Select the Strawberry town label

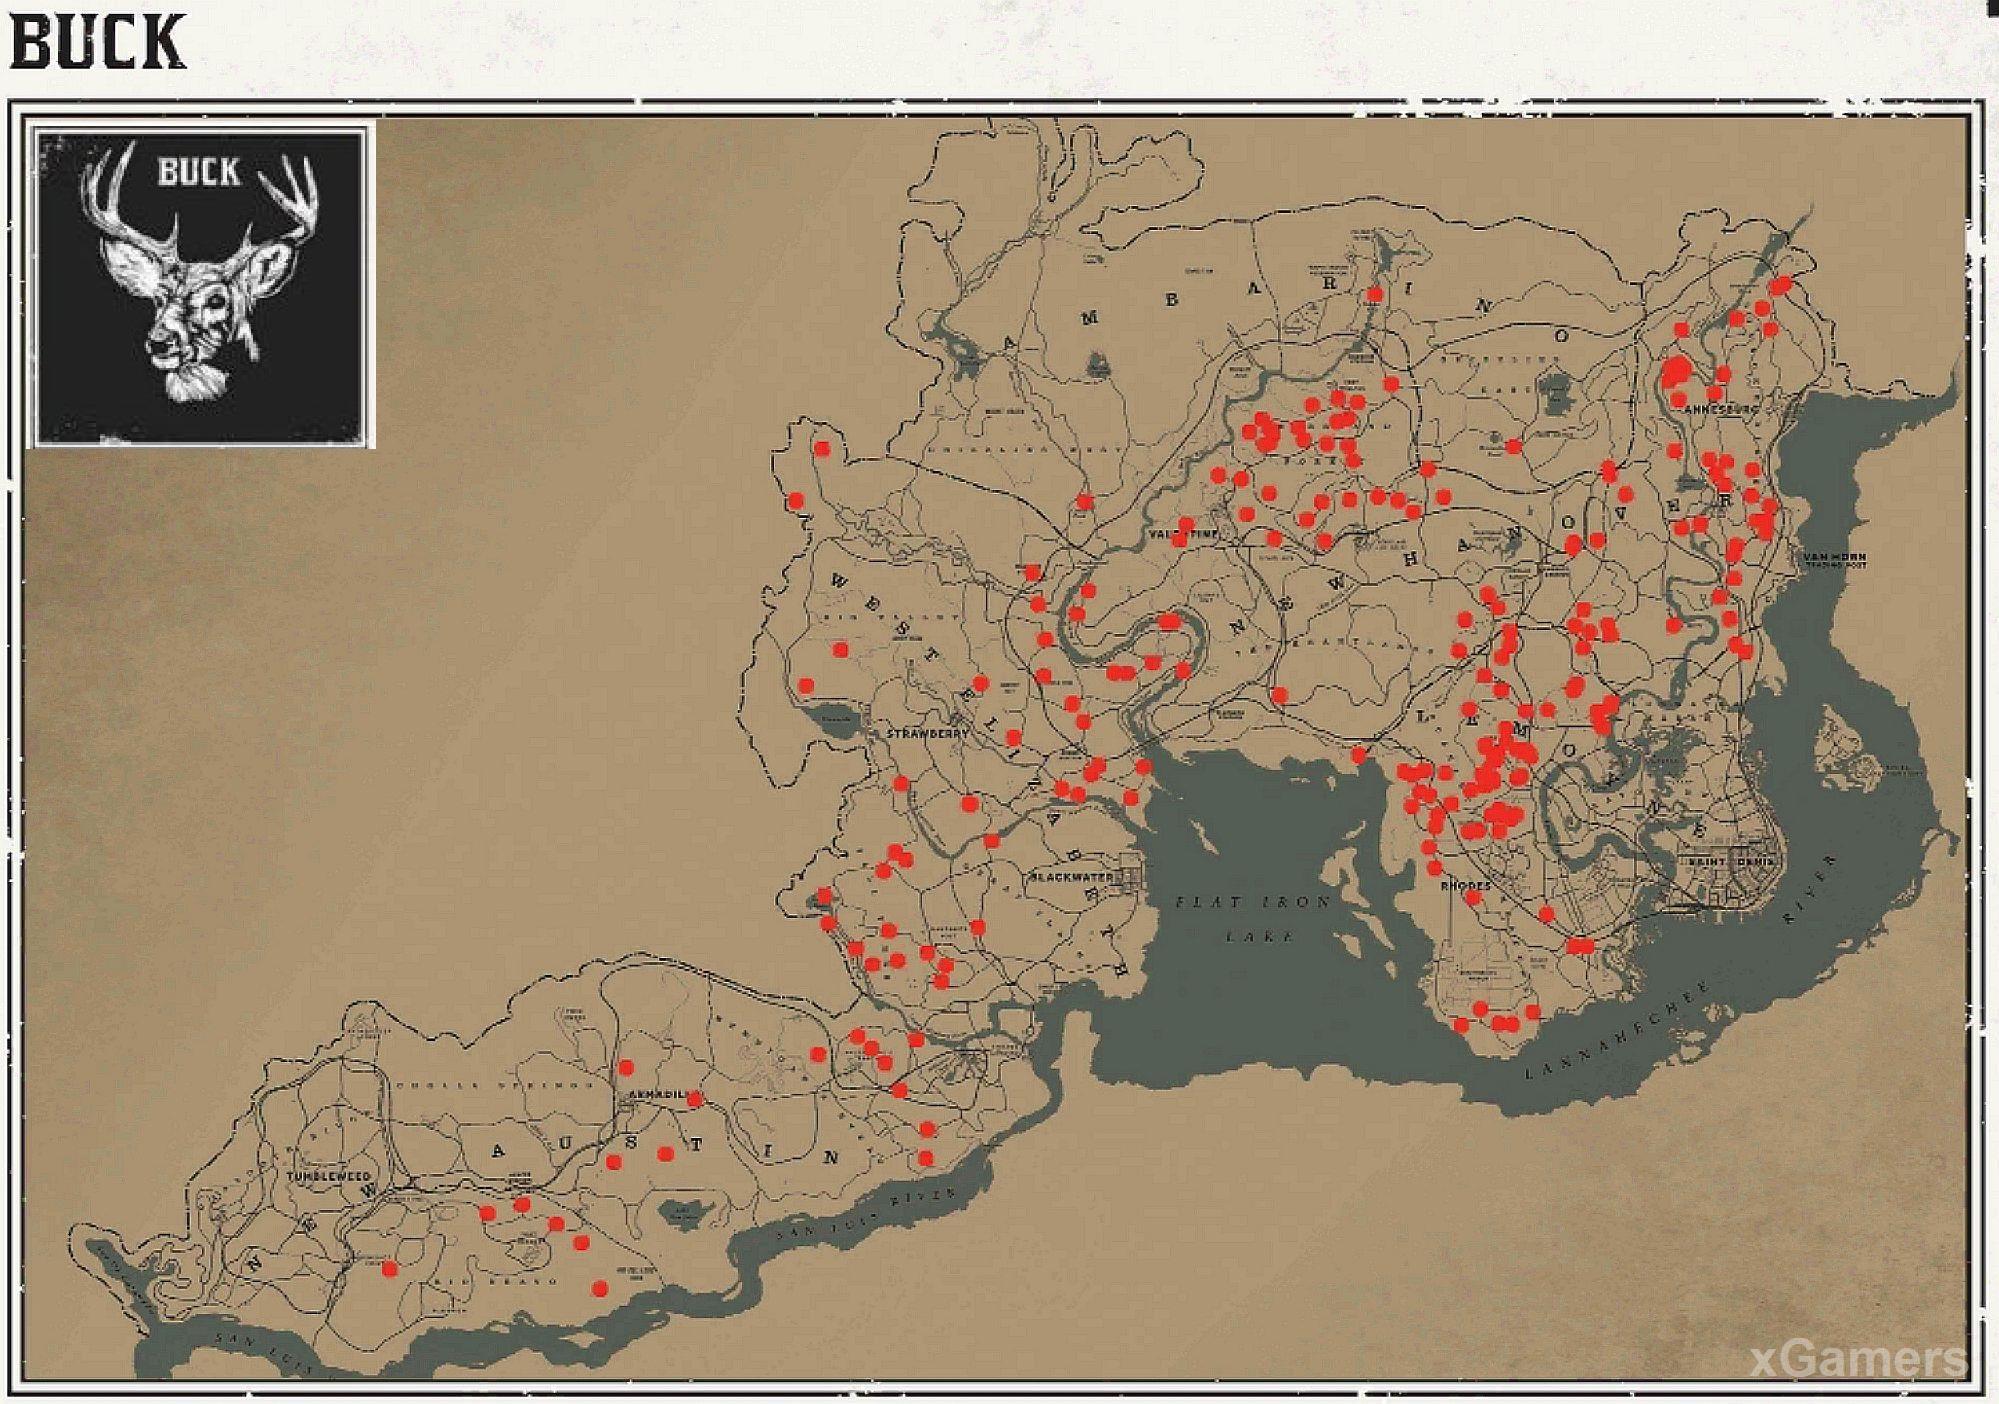pyautogui.click(x=927, y=733)
